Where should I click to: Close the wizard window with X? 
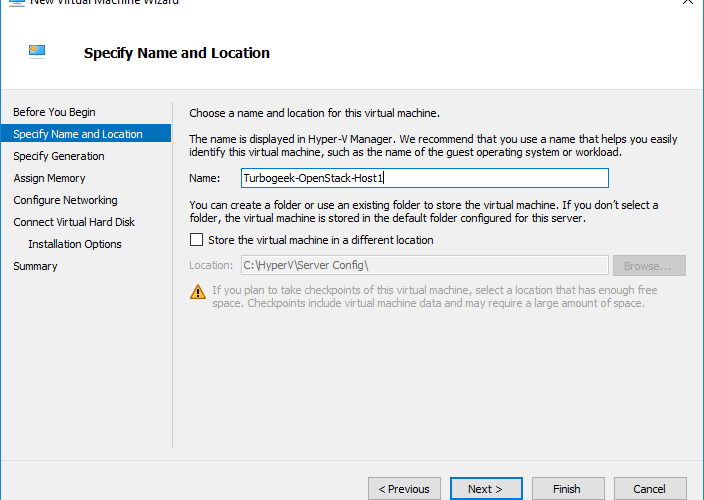[688, 2]
